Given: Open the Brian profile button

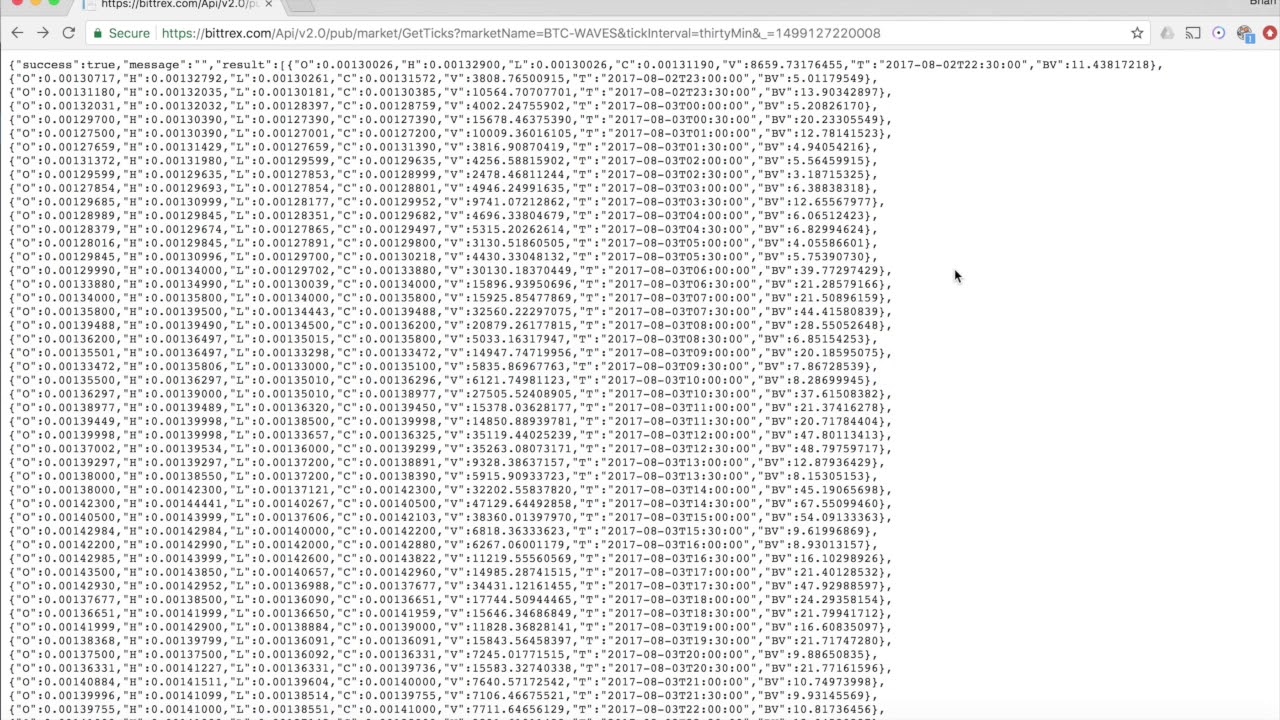Looking at the screenshot, I should click(x=1264, y=4).
